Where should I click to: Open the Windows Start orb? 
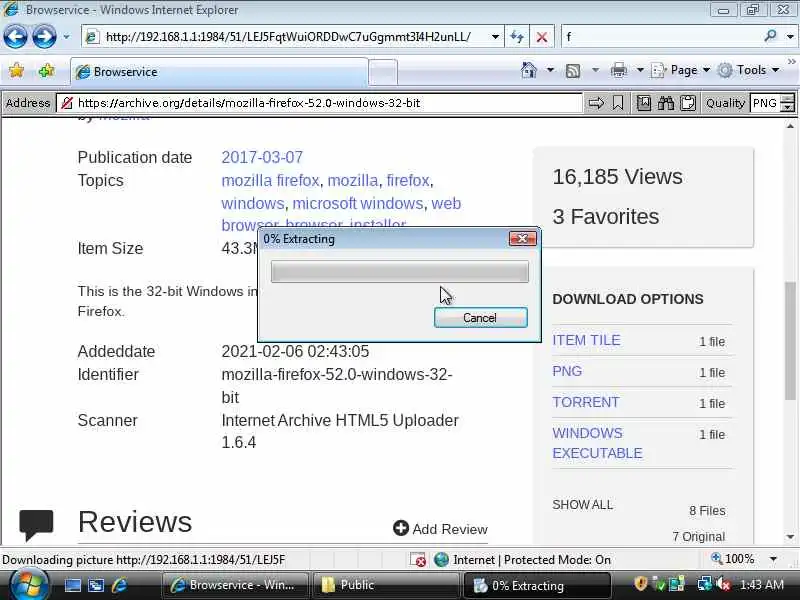click(x=29, y=585)
